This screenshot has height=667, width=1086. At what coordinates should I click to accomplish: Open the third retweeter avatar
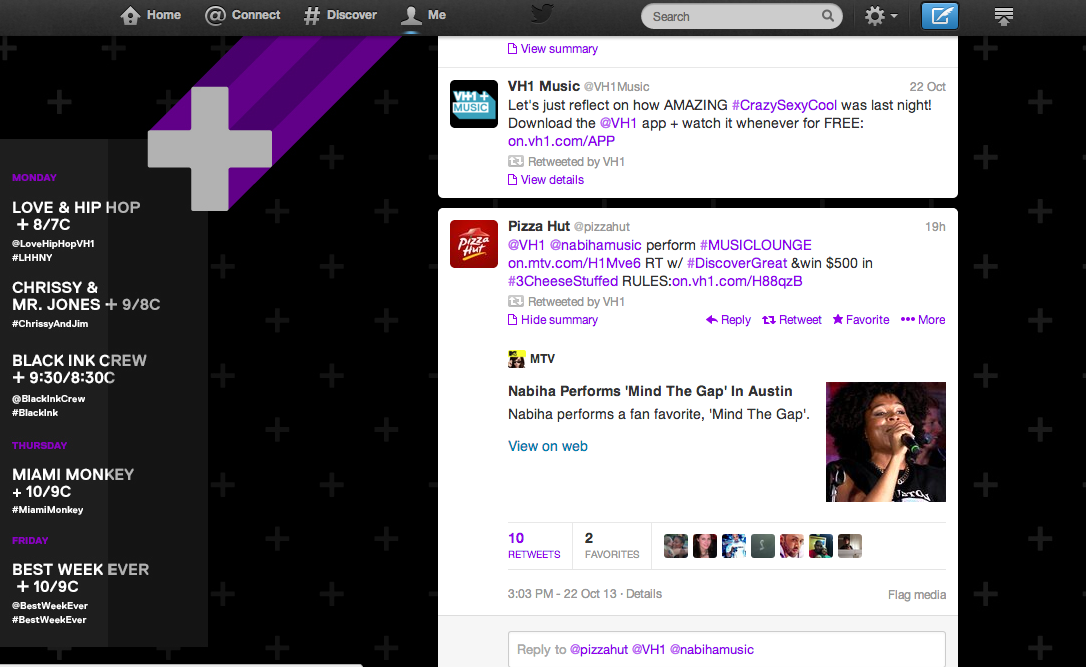734,546
